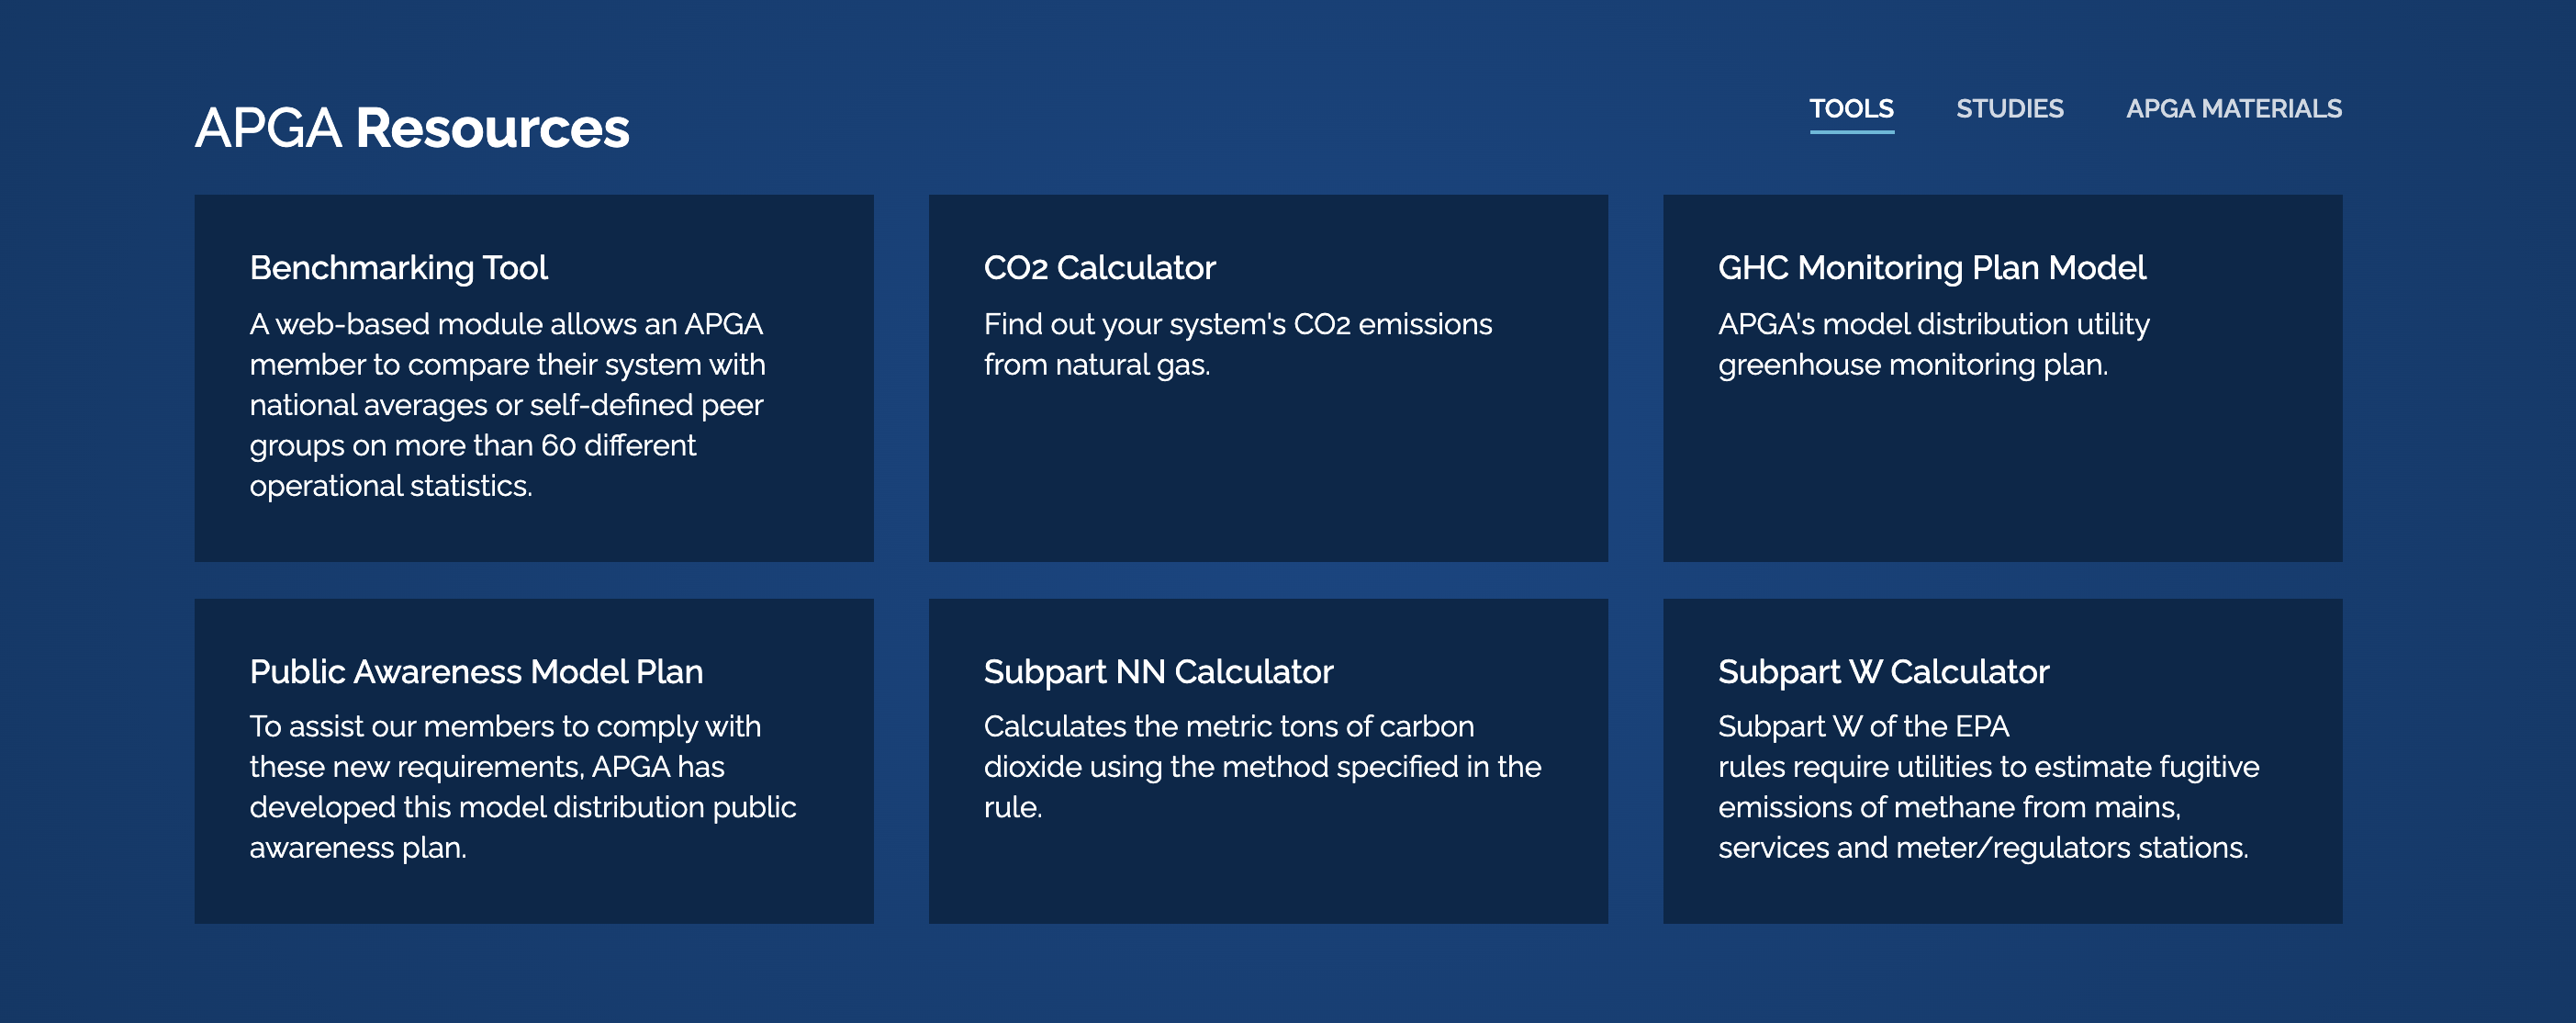
Task: Open GHC Monitoring Plan Model title
Action: (1931, 268)
